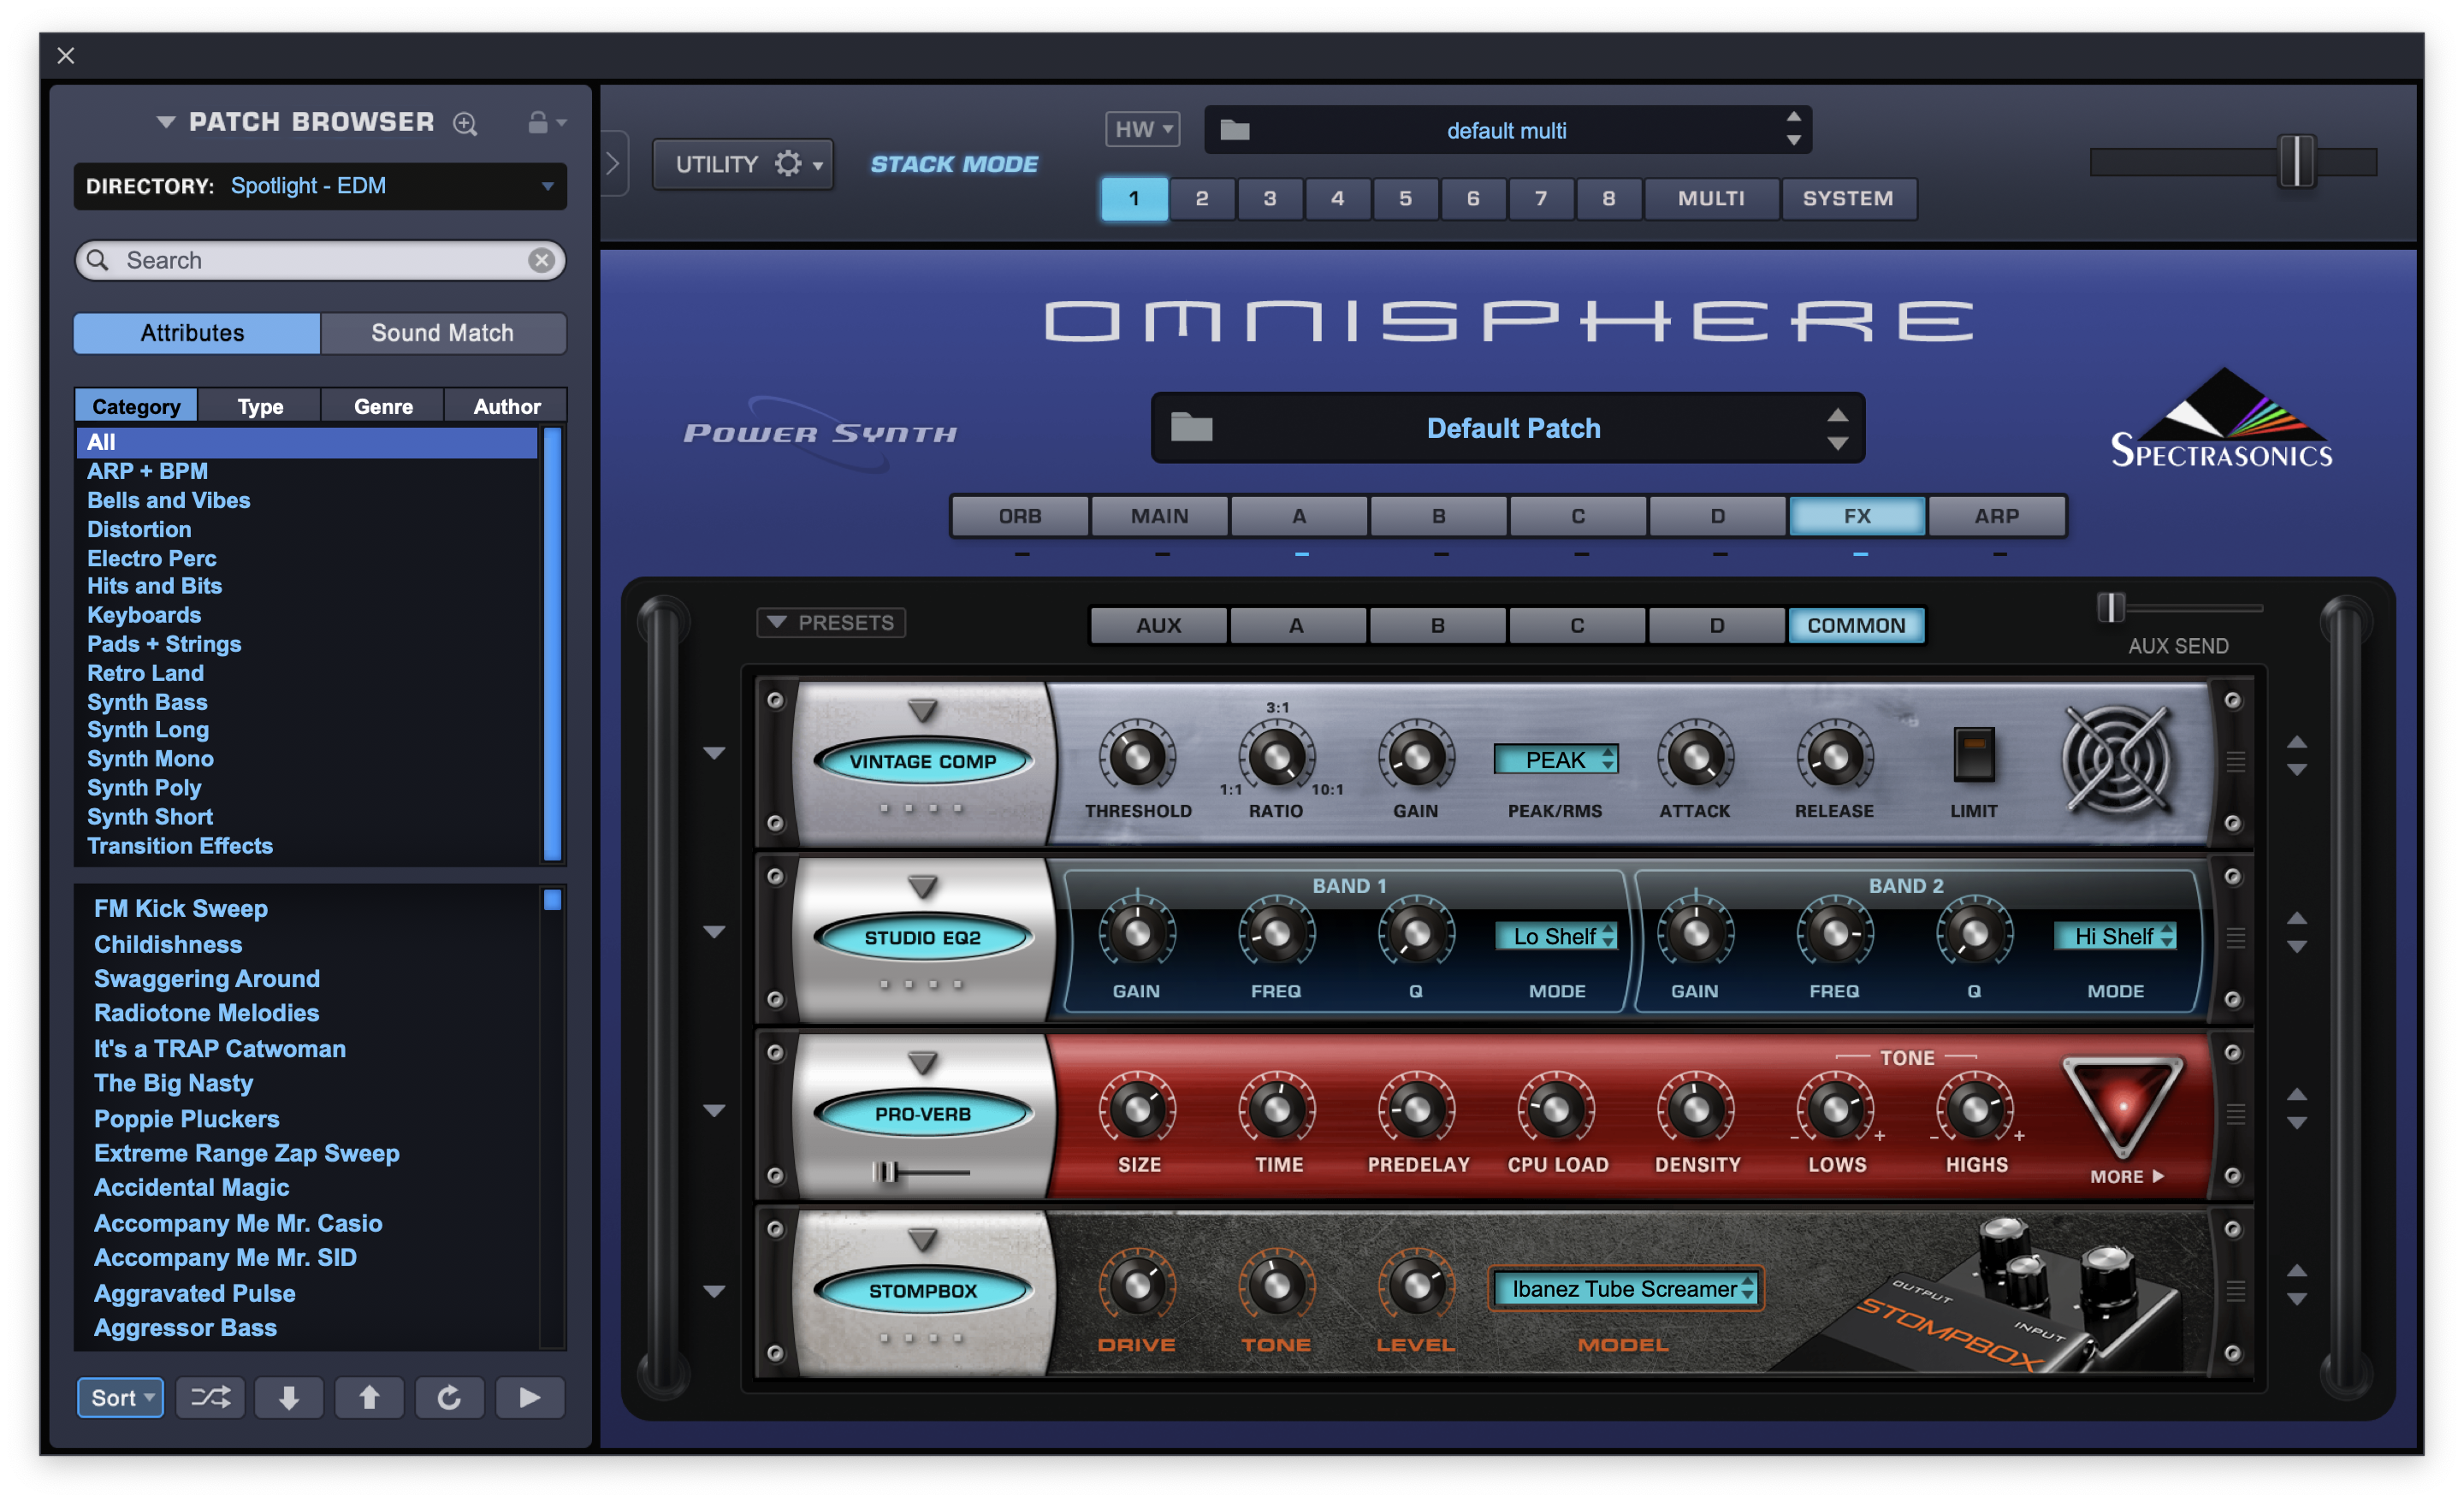This screenshot has width=2464, height=1502.
Task: Click the patch browser zoom magnifier icon
Action: pyautogui.click(x=465, y=123)
